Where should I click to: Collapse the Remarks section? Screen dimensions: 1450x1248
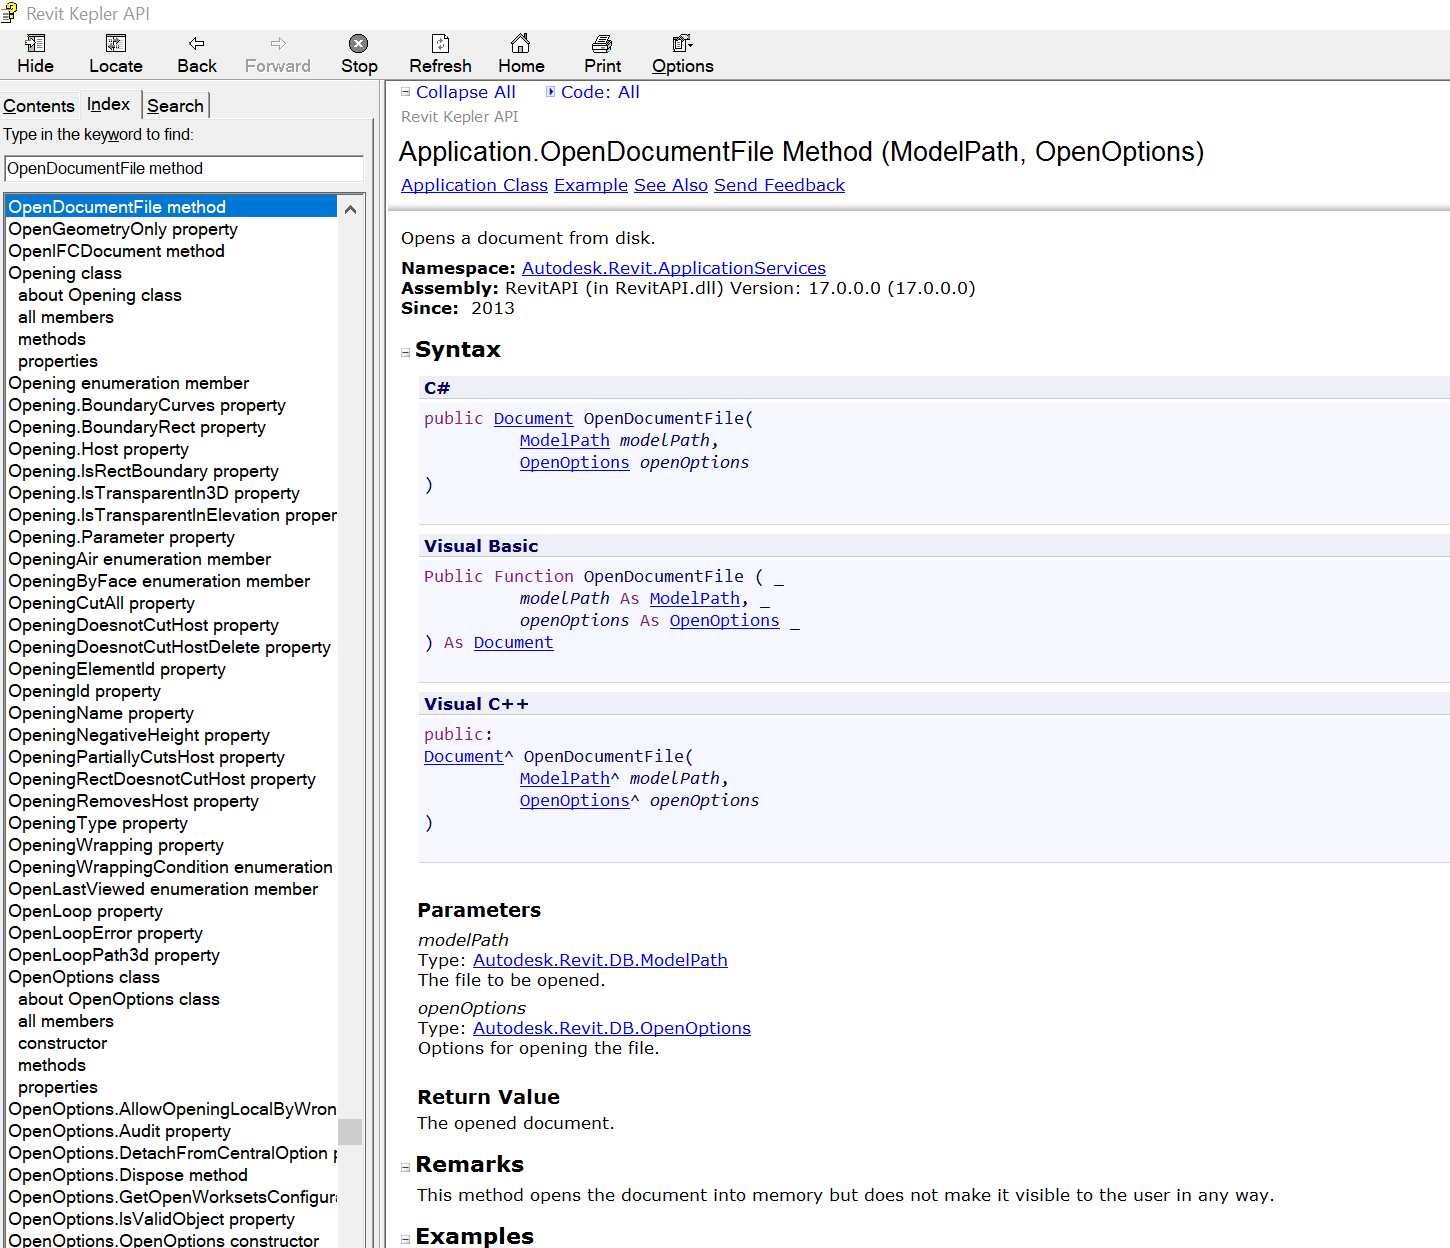(406, 1167)
